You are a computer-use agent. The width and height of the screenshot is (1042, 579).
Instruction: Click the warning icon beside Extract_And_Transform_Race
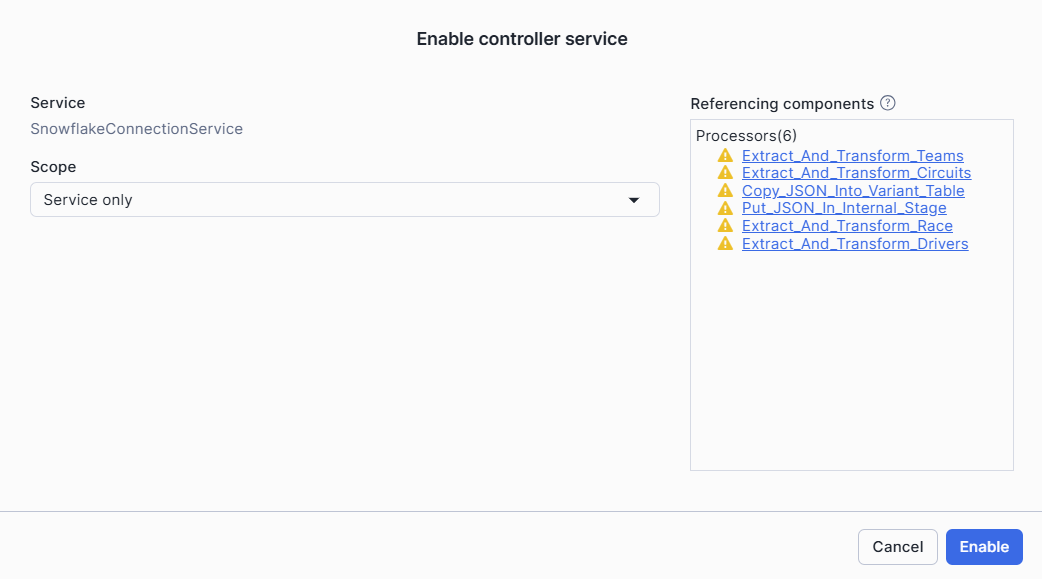726,226
